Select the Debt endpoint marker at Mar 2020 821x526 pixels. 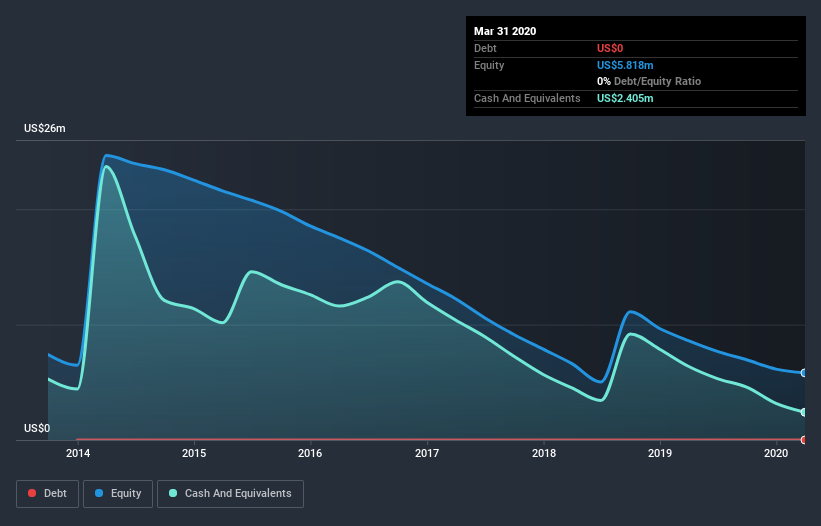pos(804,440)
